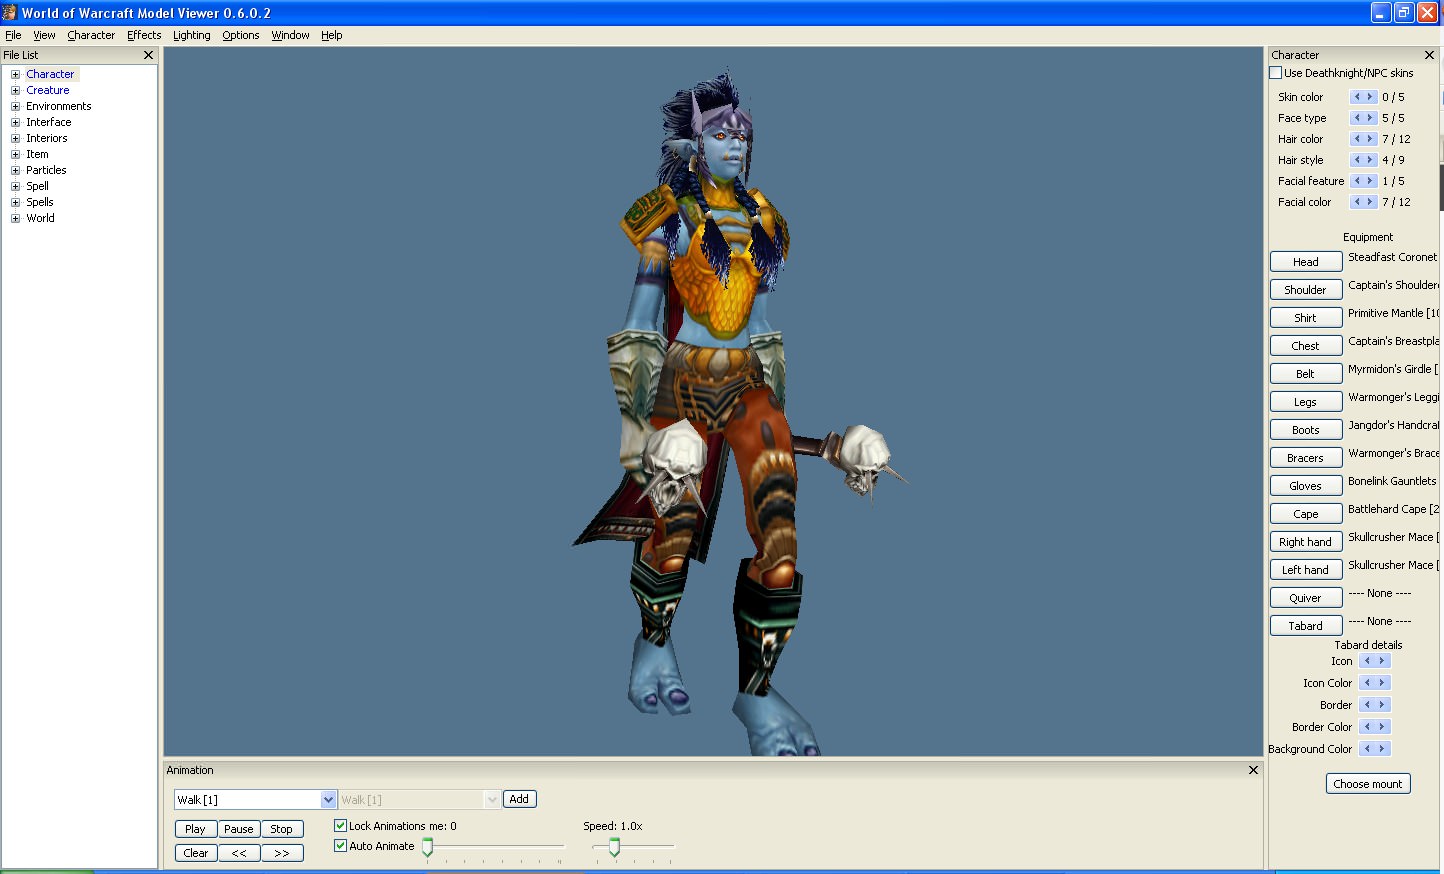Increase Facial feature value
The height and width of the screenshot is (874, 1444).
1370,181
